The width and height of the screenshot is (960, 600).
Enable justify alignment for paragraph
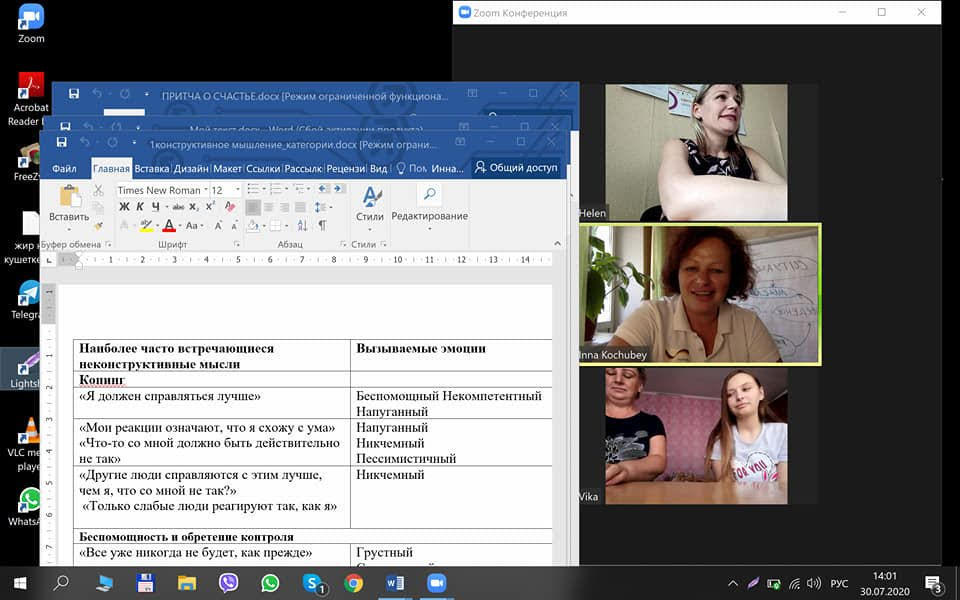(x=300, y=207)
